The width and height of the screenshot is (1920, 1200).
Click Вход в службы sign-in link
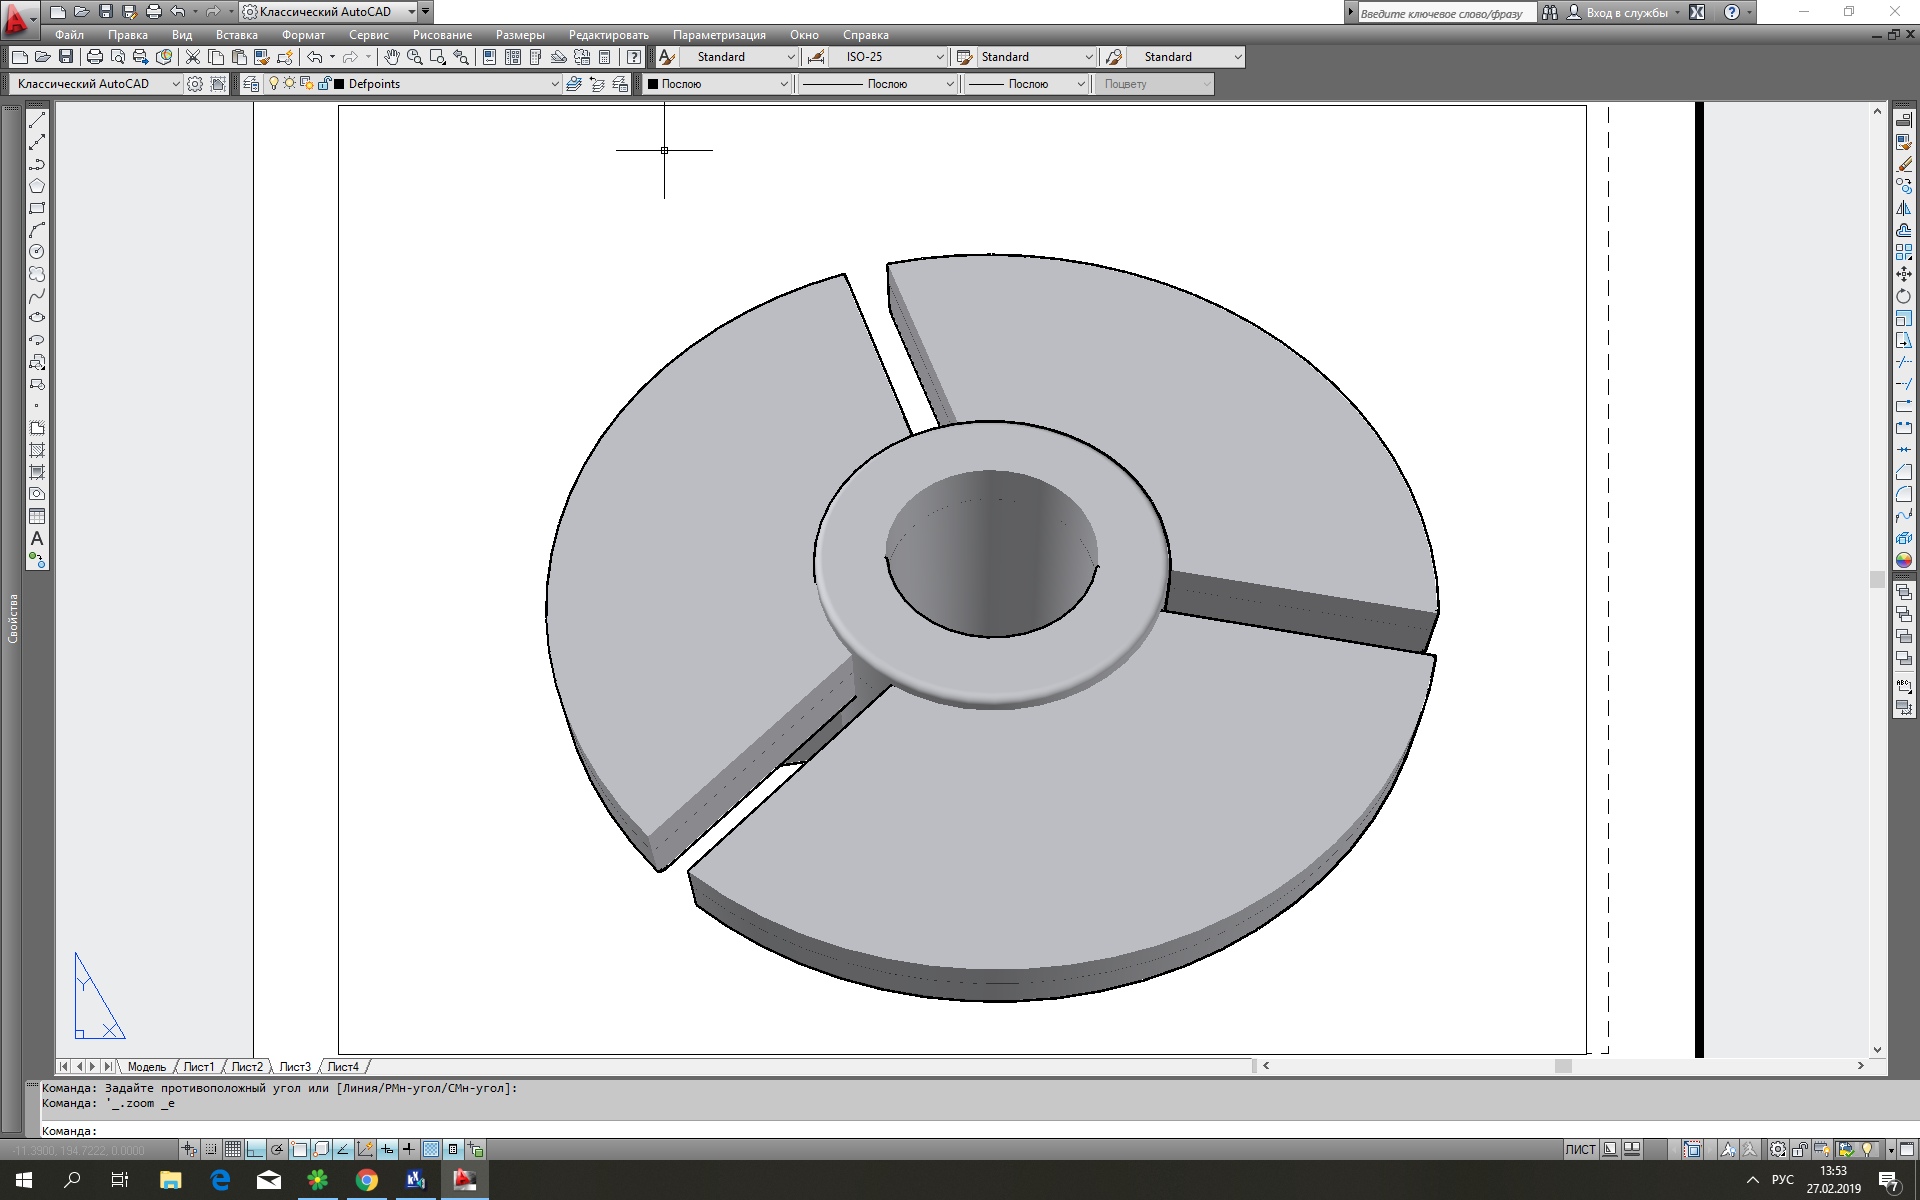(1626, 13)
